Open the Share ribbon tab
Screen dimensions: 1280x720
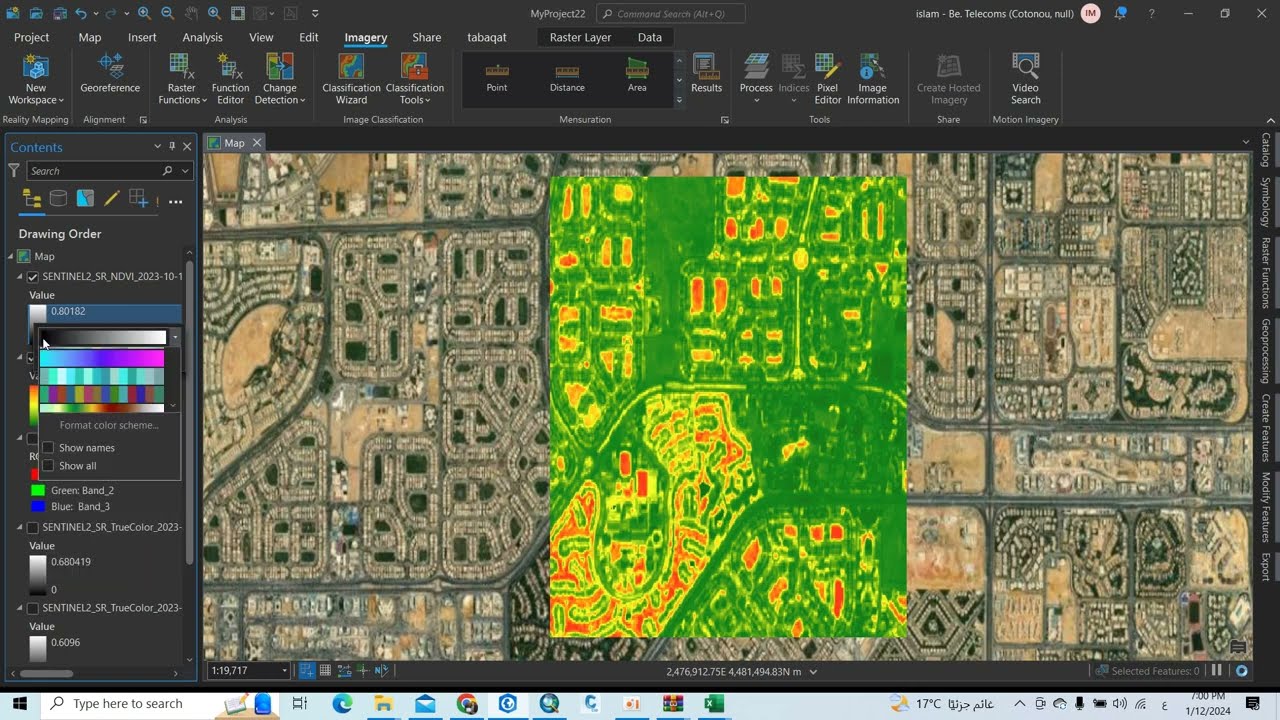pos(426,37)
